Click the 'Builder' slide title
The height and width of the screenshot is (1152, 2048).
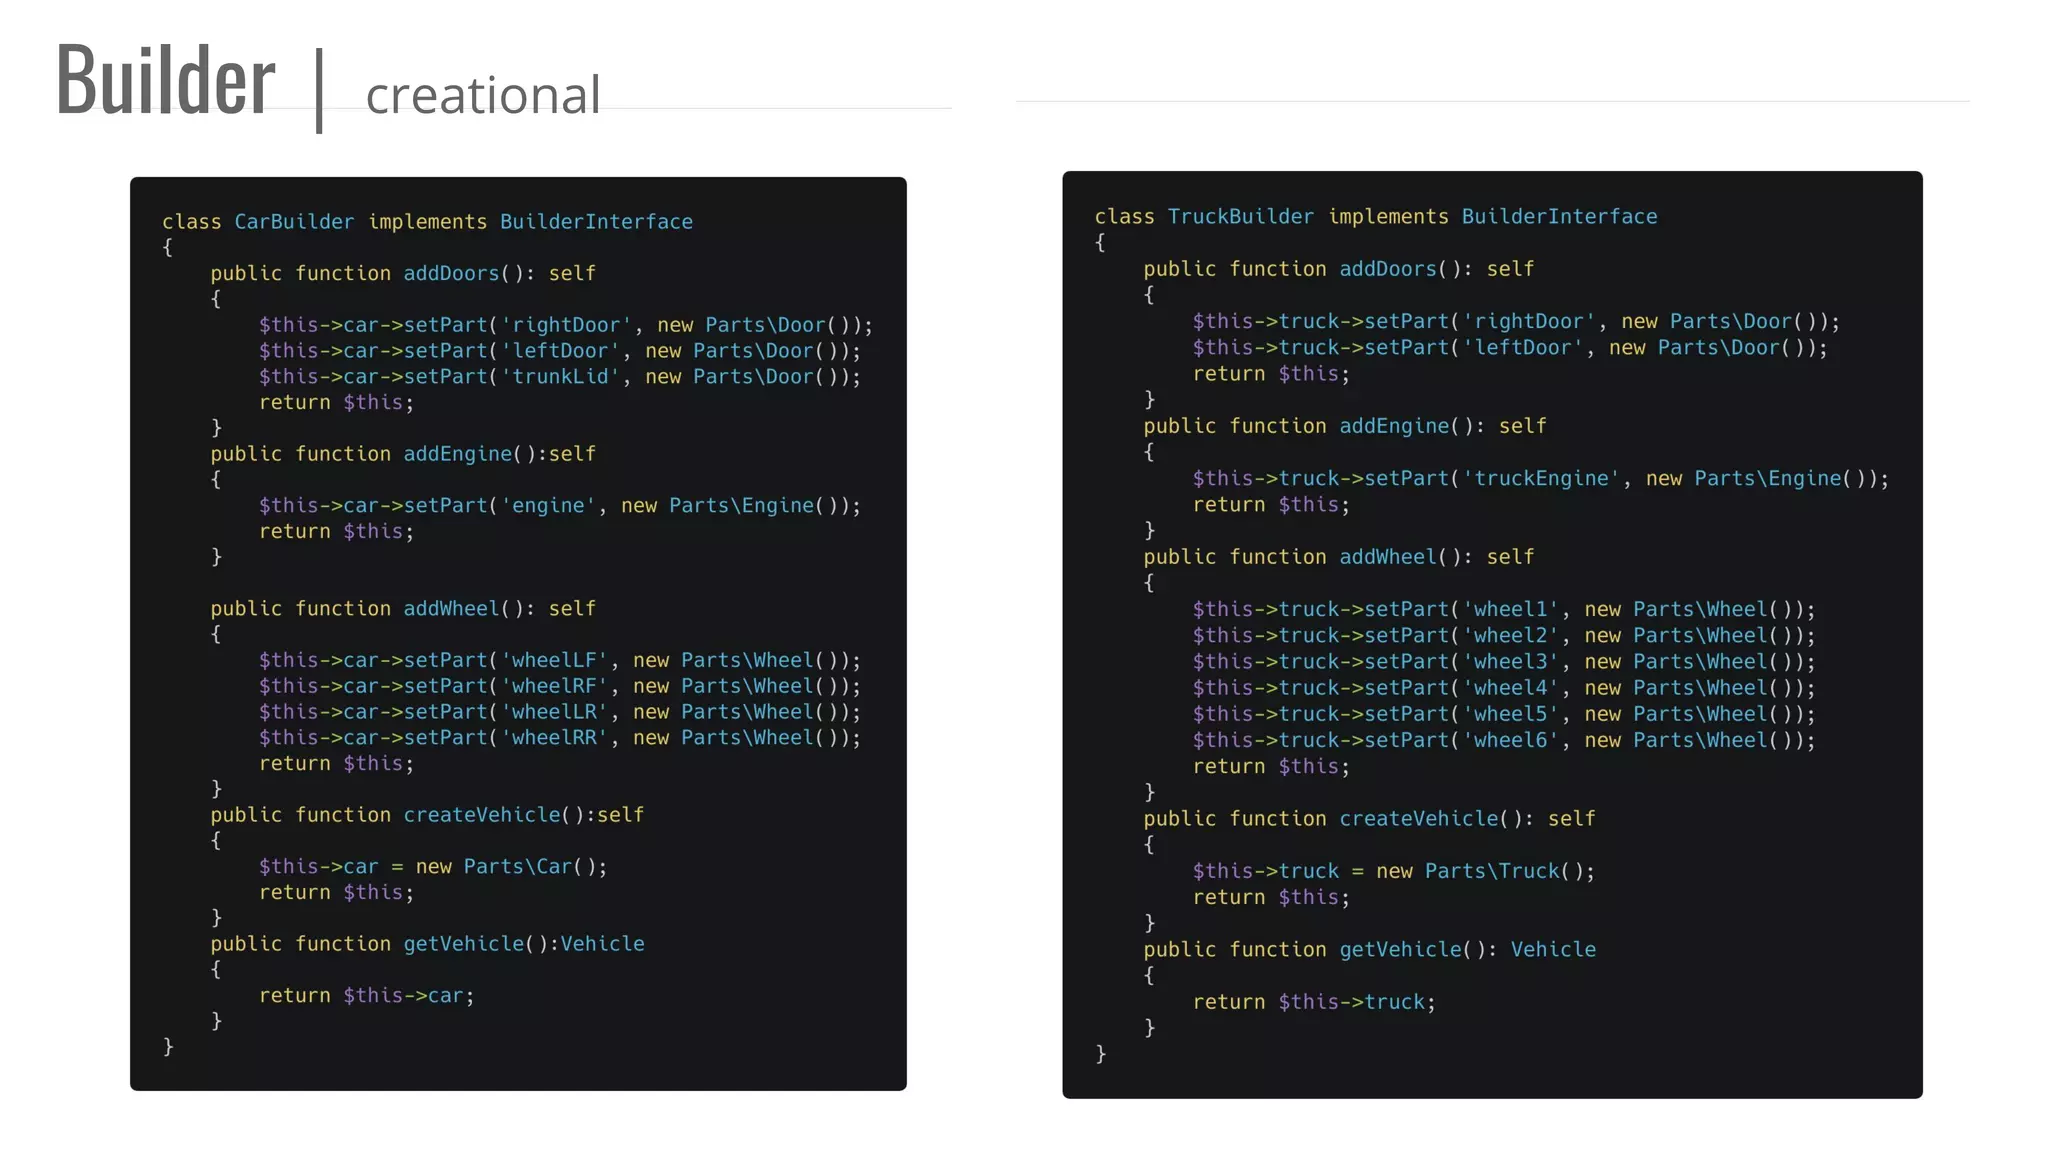[x=165, y=80]
